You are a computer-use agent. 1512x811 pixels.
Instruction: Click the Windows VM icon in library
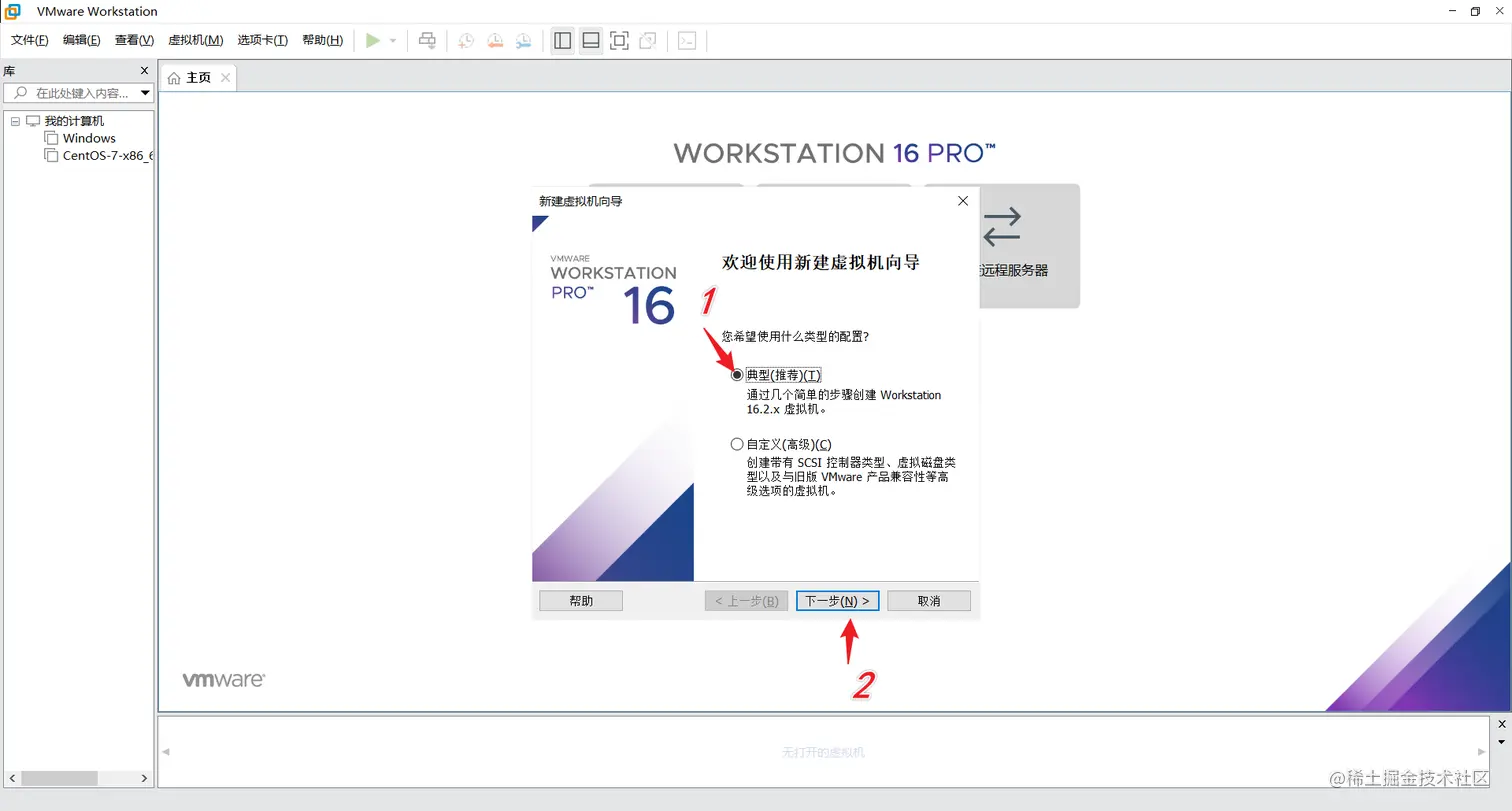coord(52,138)
